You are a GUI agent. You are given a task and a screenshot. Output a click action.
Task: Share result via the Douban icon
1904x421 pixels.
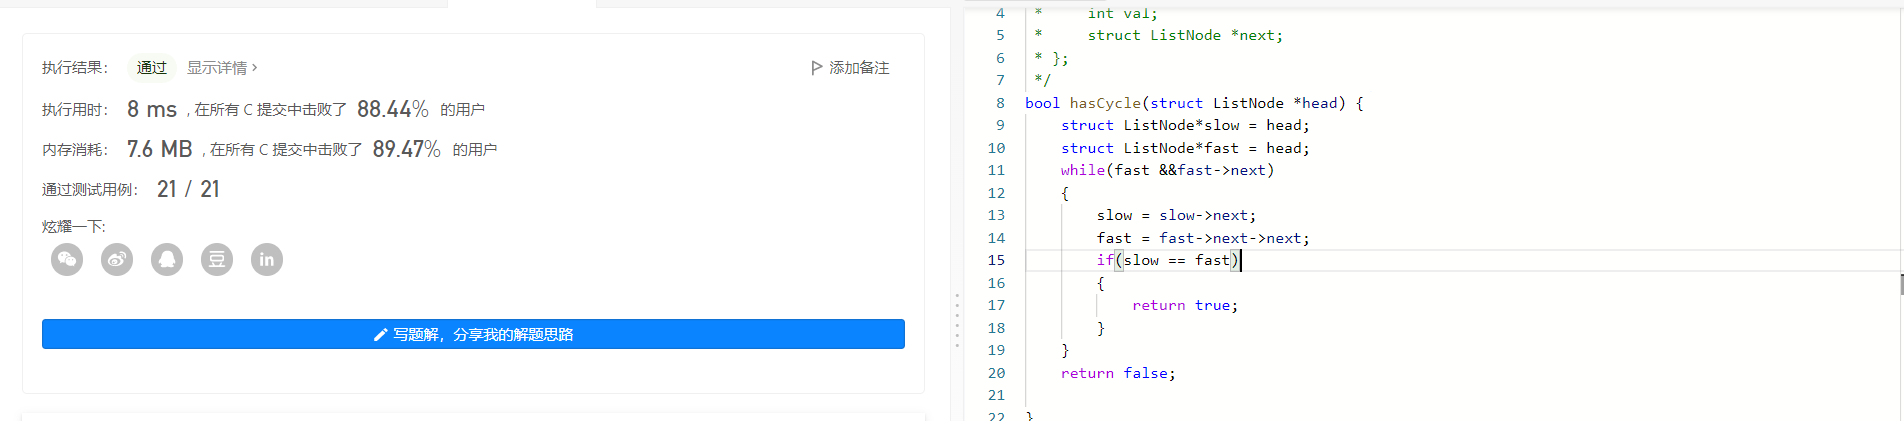click(x=217, y=260)
